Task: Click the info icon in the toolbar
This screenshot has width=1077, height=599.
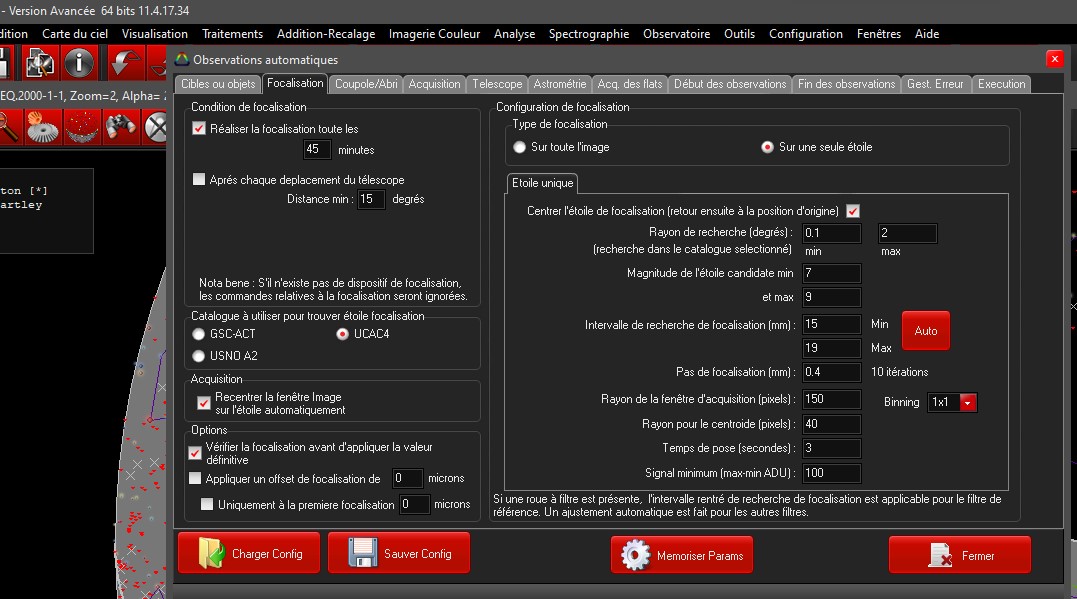Action: pyautogui.click(x=78, y=62)
